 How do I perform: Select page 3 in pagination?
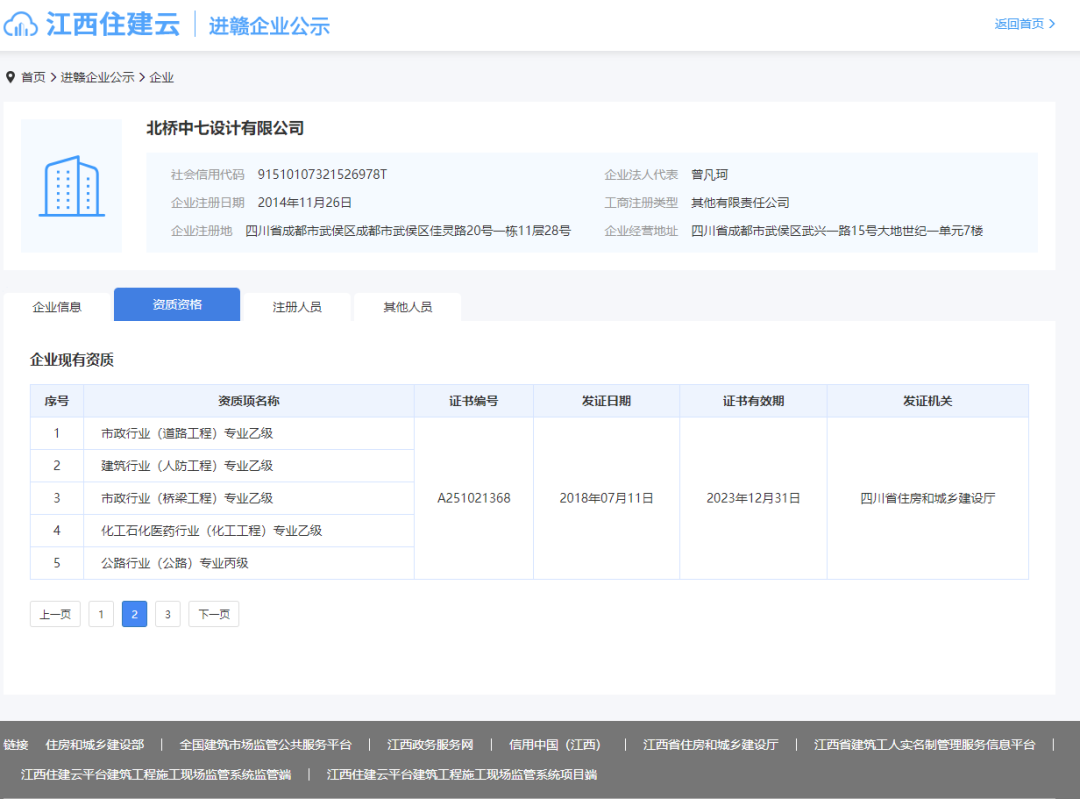[168, 614]
